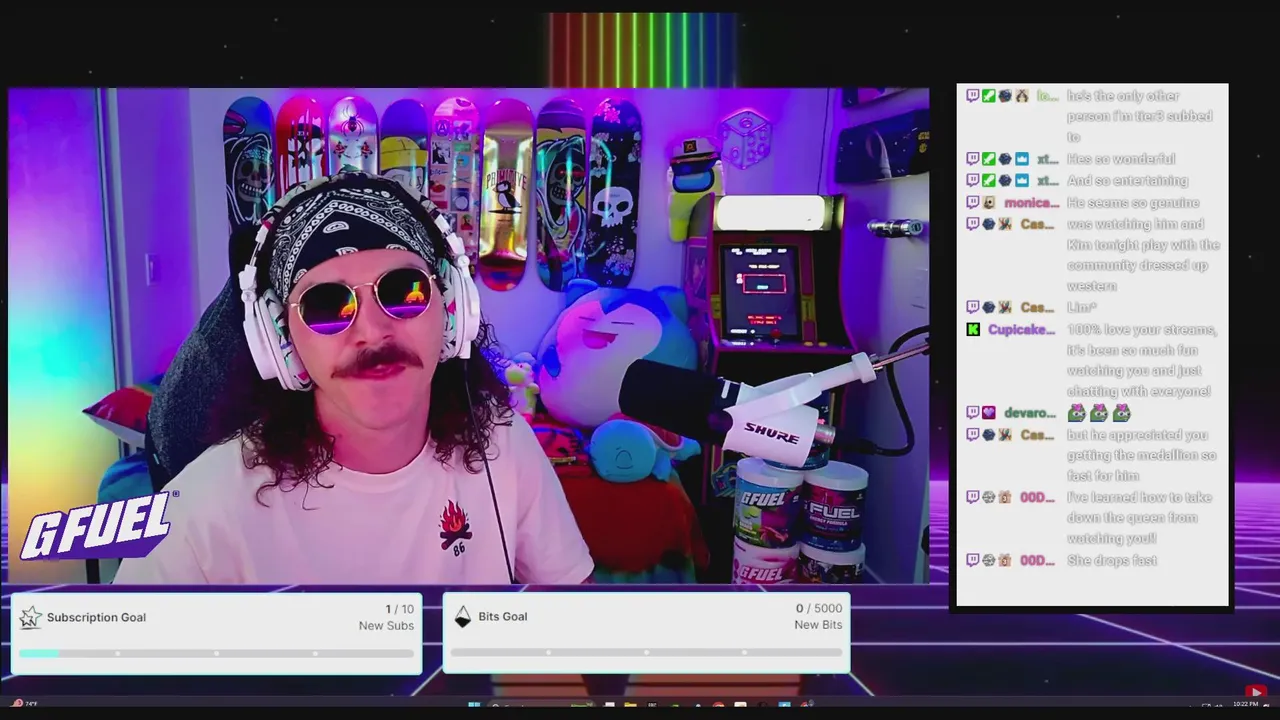1280x720 pixels.
Task: Click the Bits Goal progress bar
Action: (646, 652)
